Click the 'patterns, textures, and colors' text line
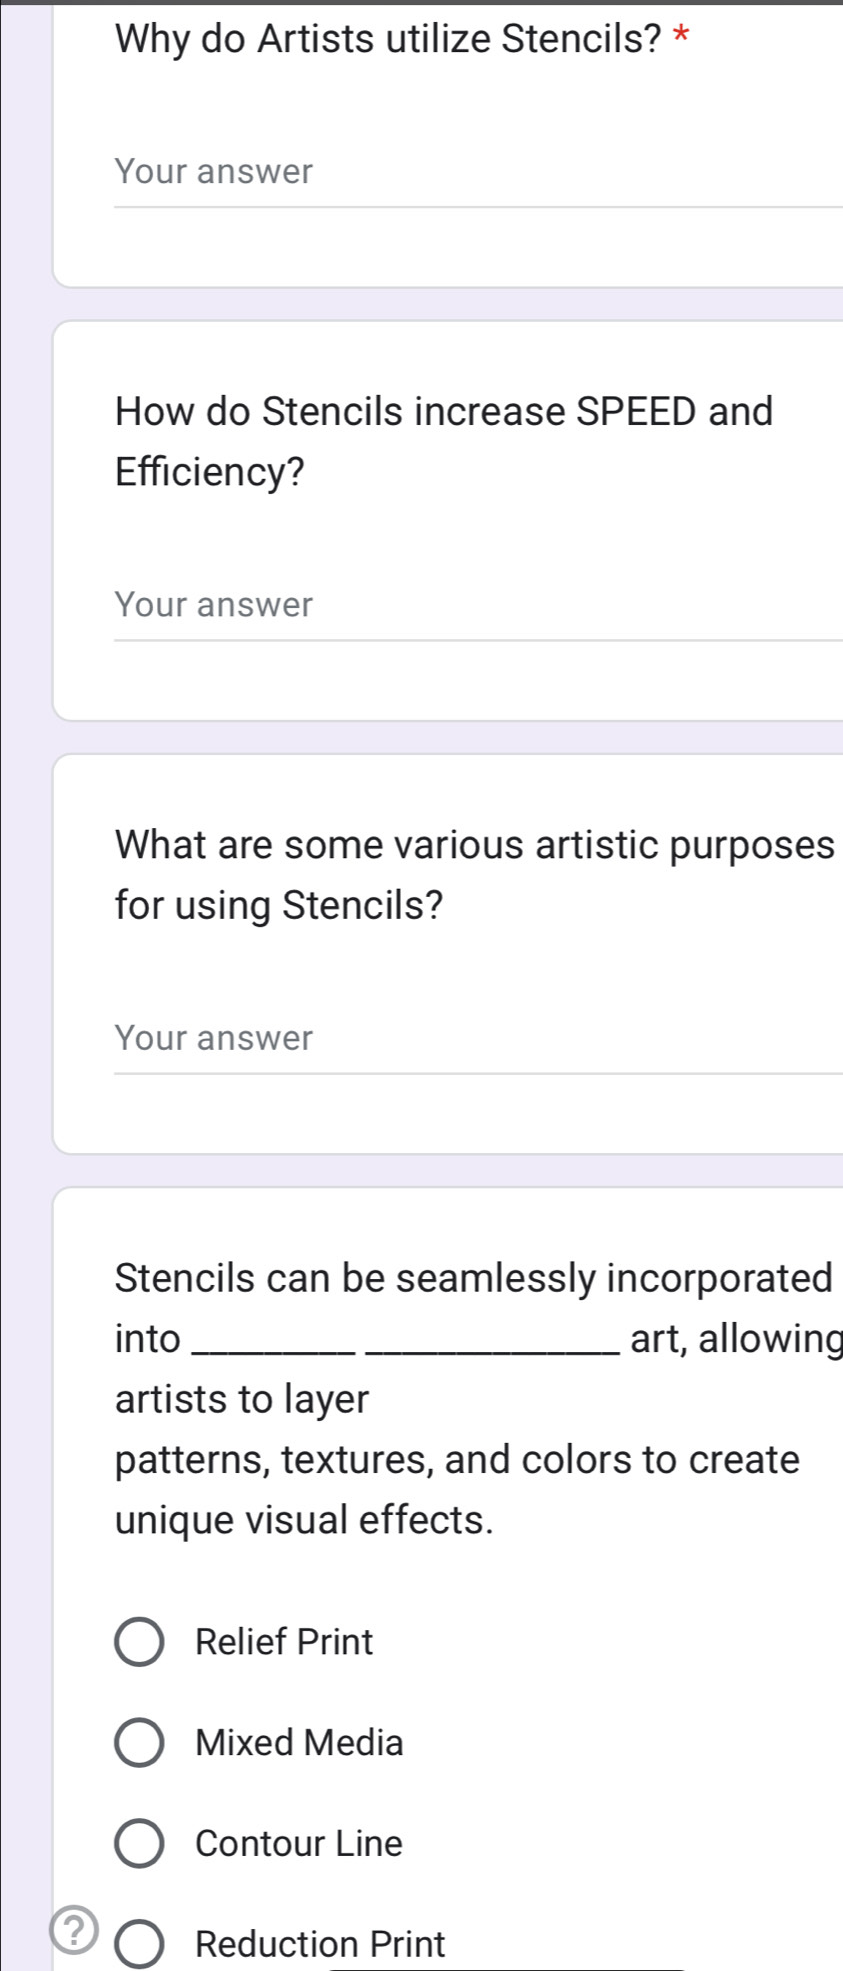Screen dimensions: 843x1971 point(457,1460)
